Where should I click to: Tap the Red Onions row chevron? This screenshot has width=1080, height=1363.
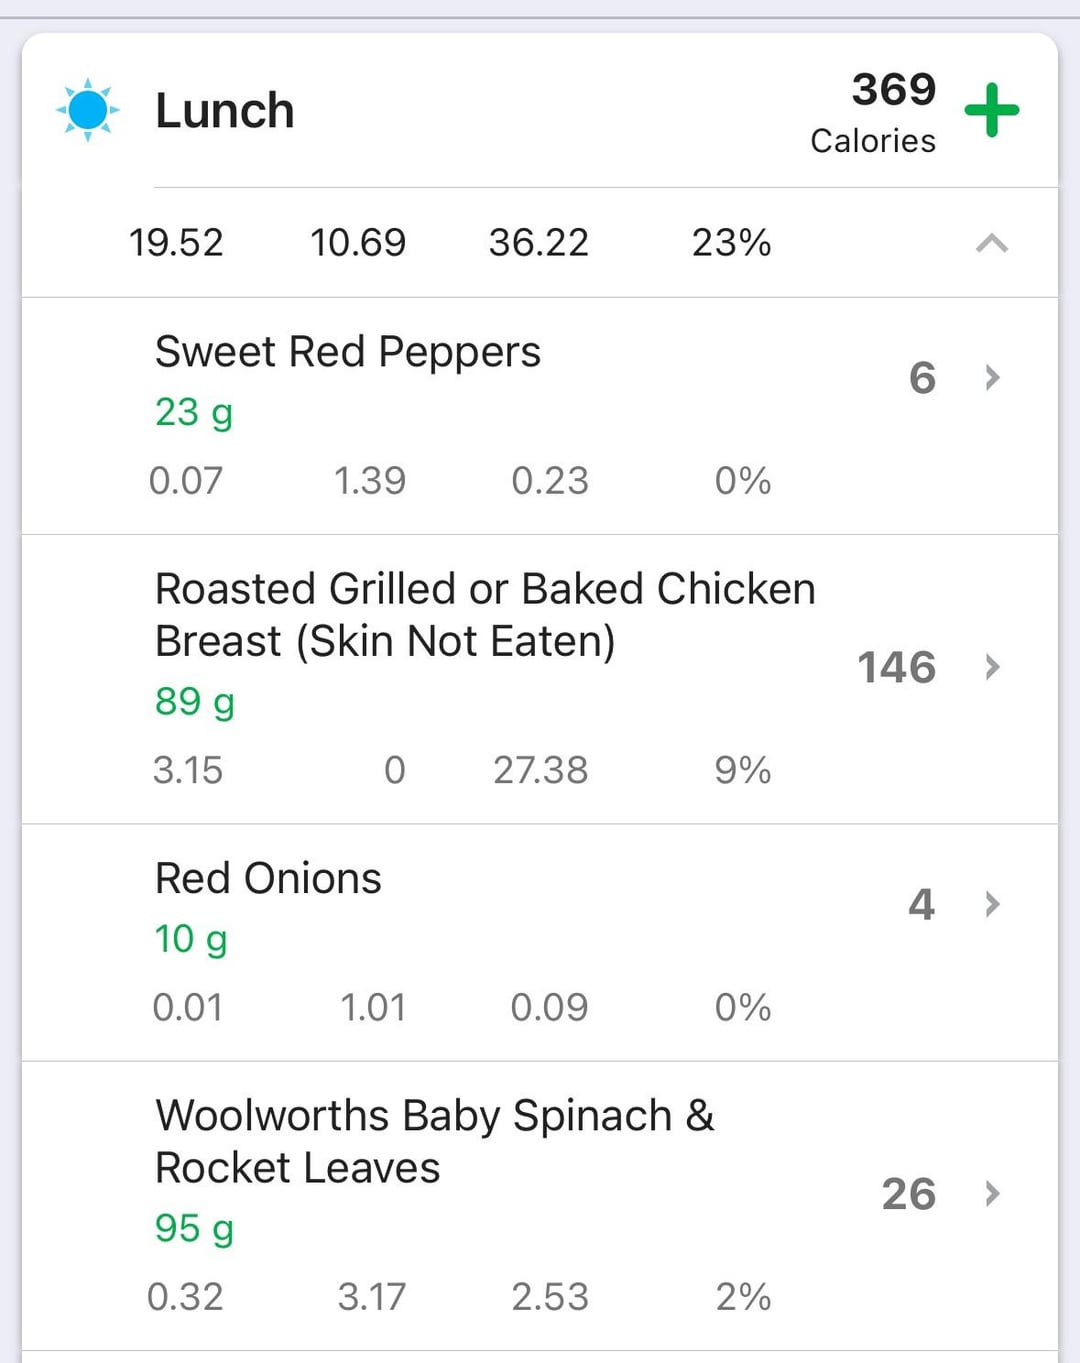[x=992, y=904]
